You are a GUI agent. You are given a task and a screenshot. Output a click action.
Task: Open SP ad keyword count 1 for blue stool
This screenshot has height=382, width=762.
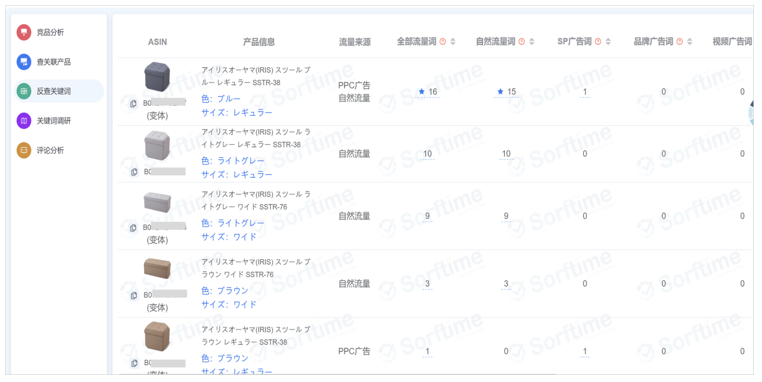tap(585, 92)
